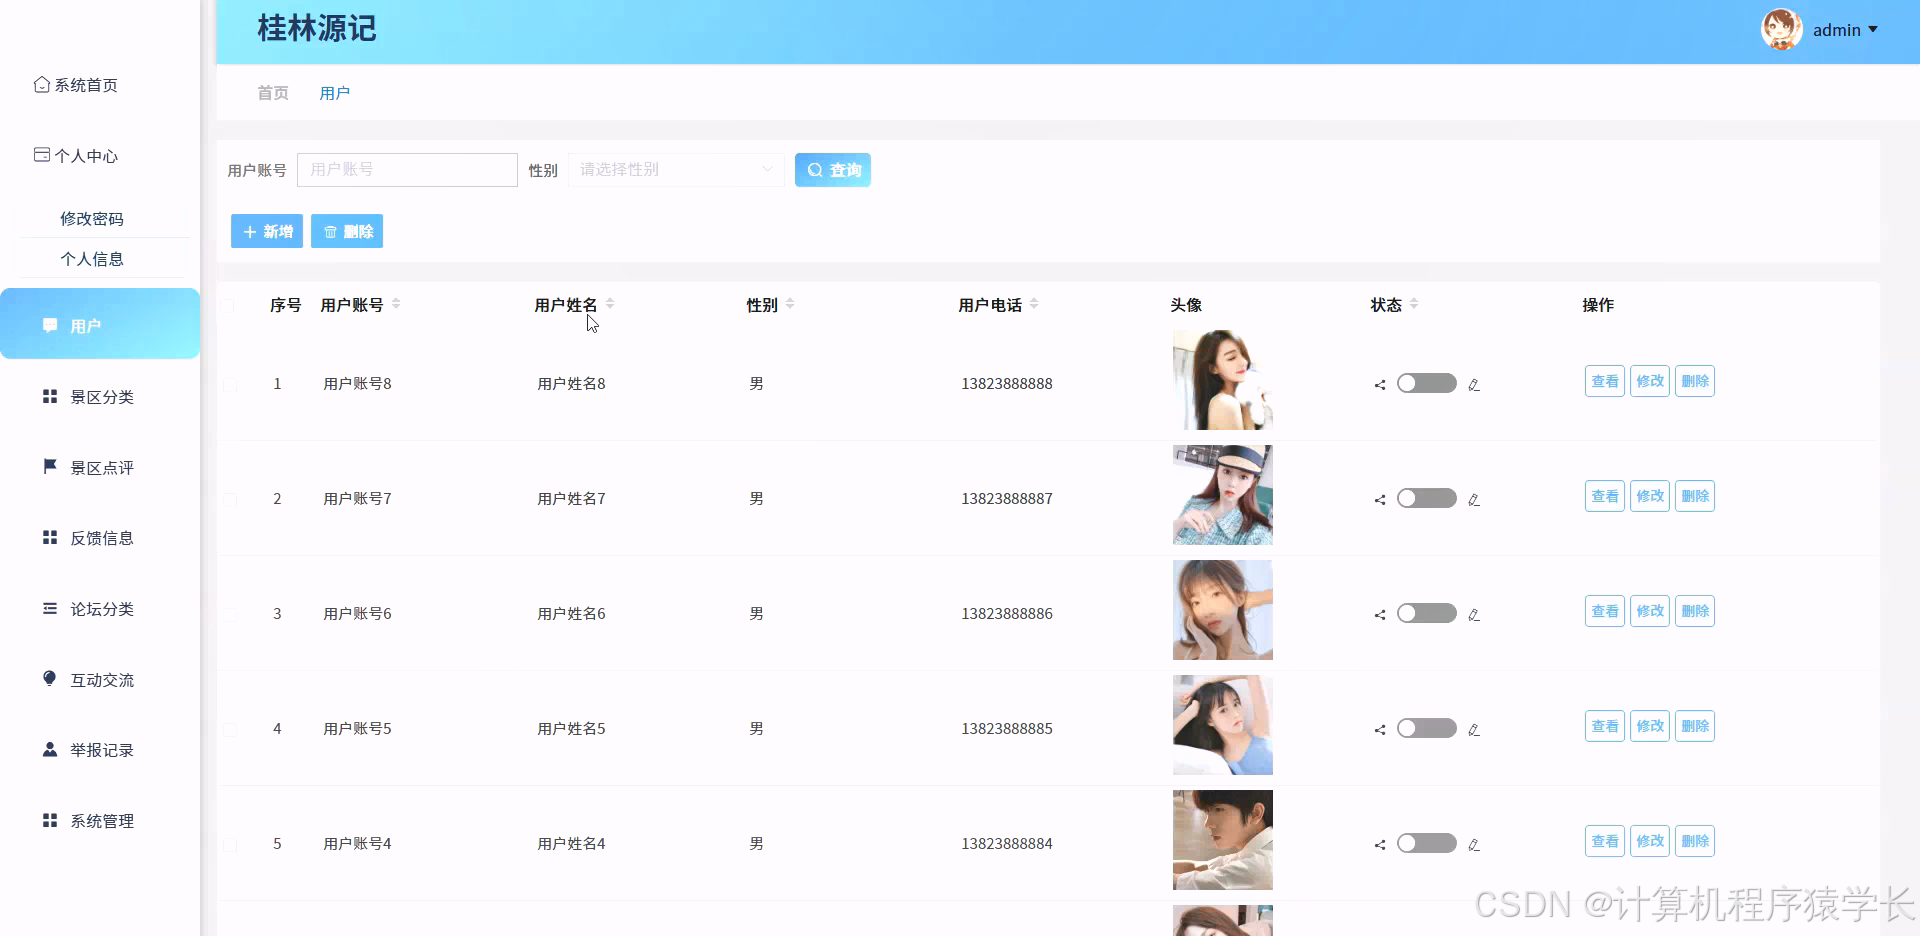
Task: Click 修改 for 用户账号7
Action: 1650,496
